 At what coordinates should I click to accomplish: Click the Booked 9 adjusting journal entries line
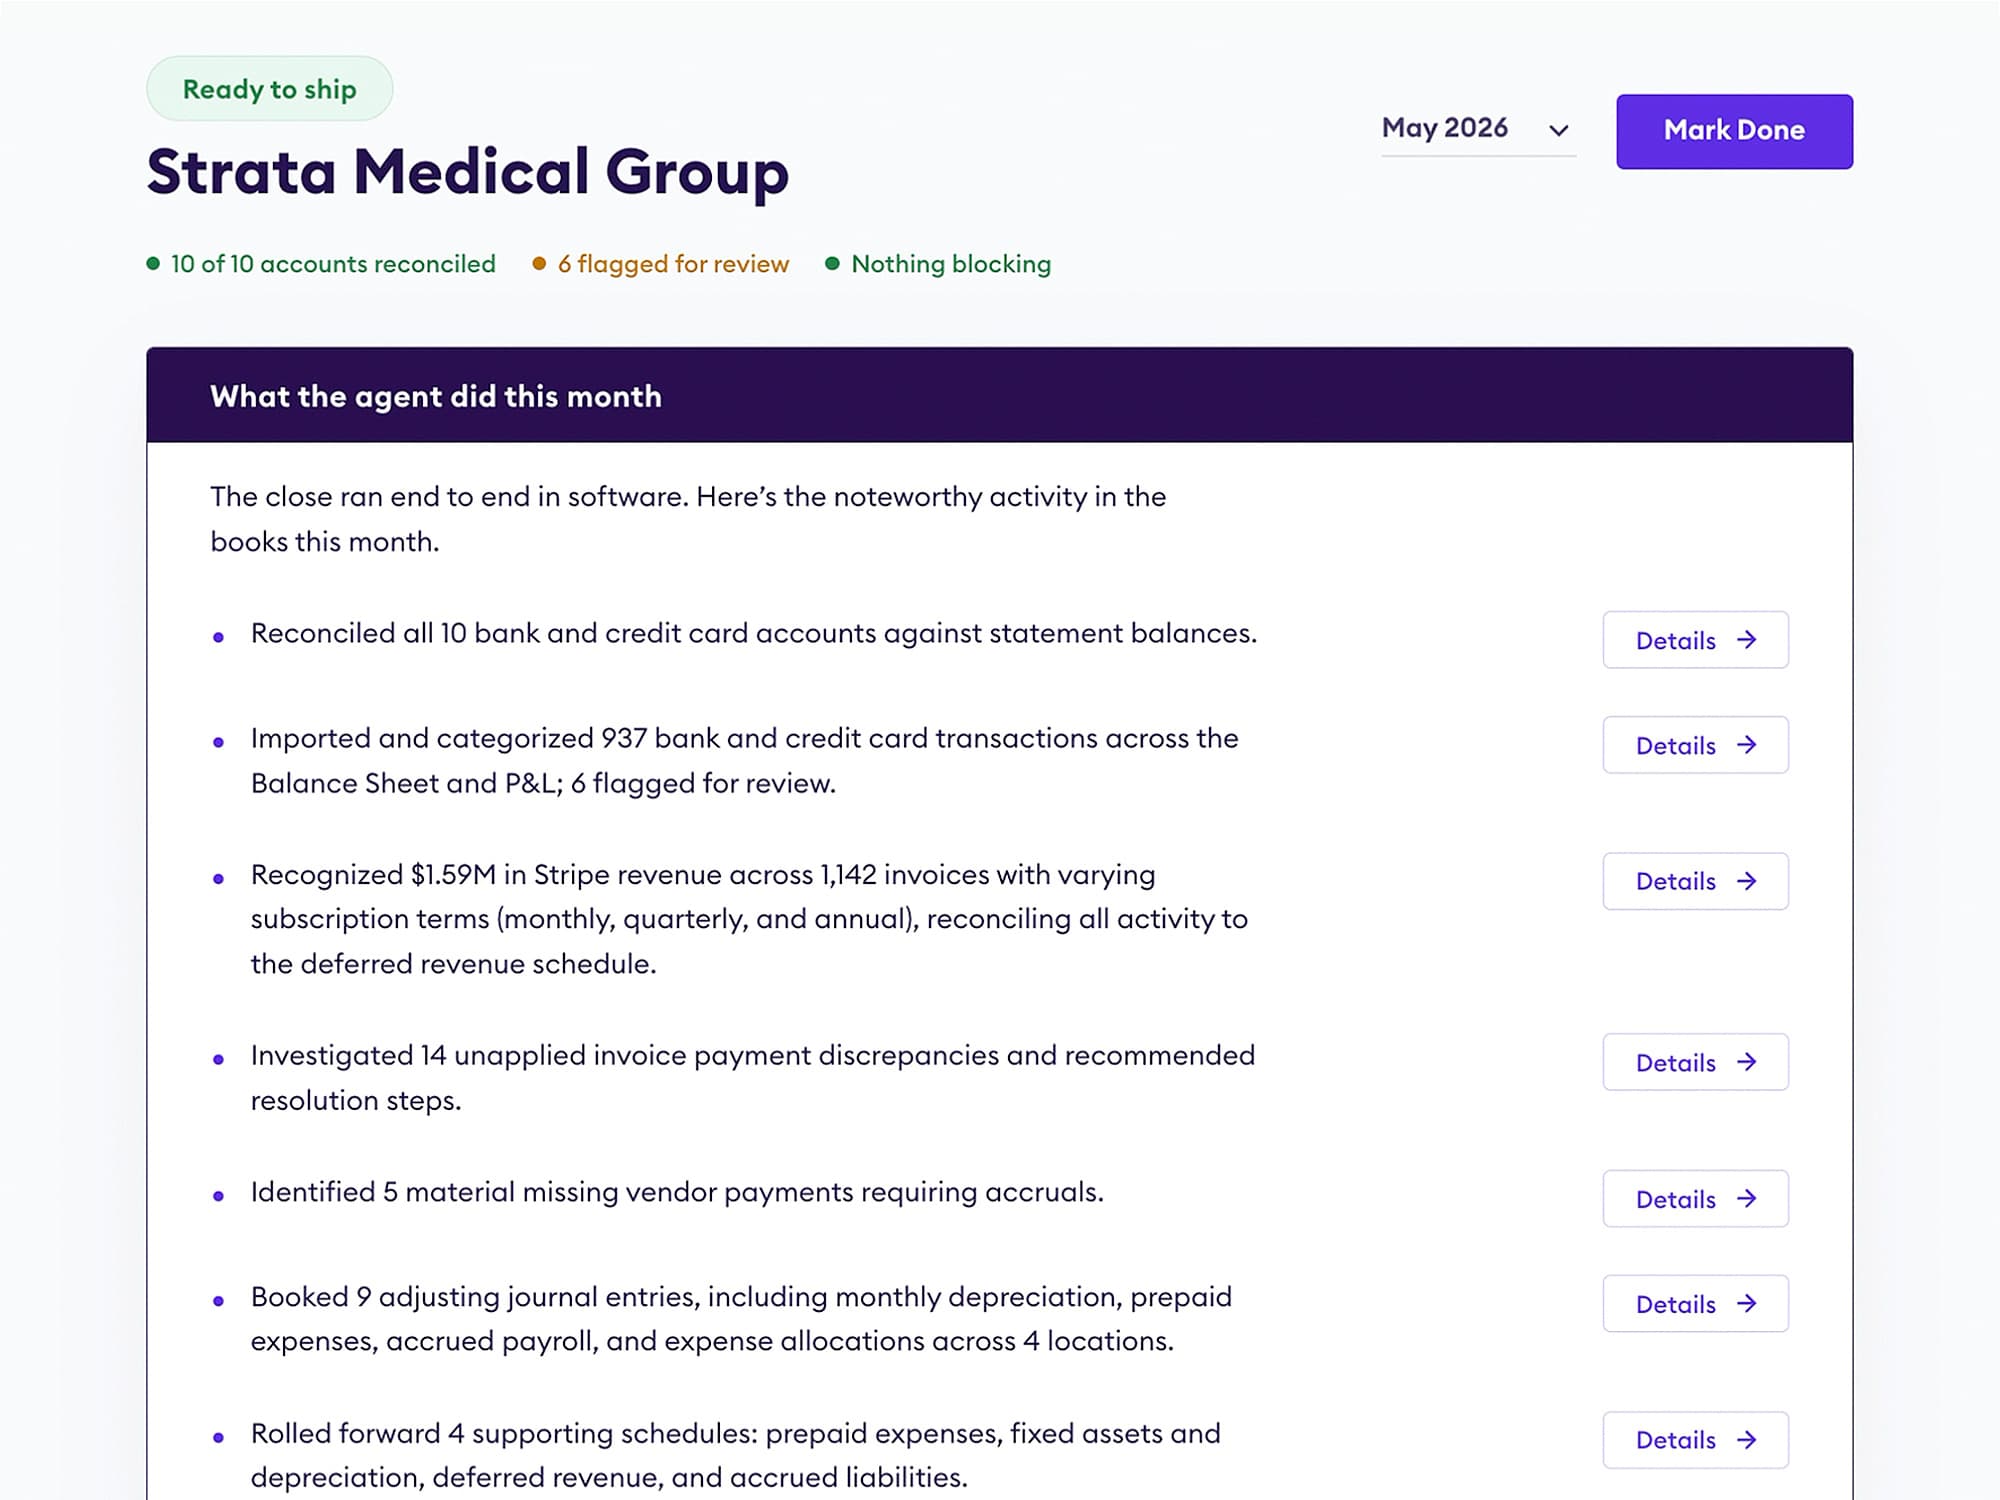pos(741,1319)
